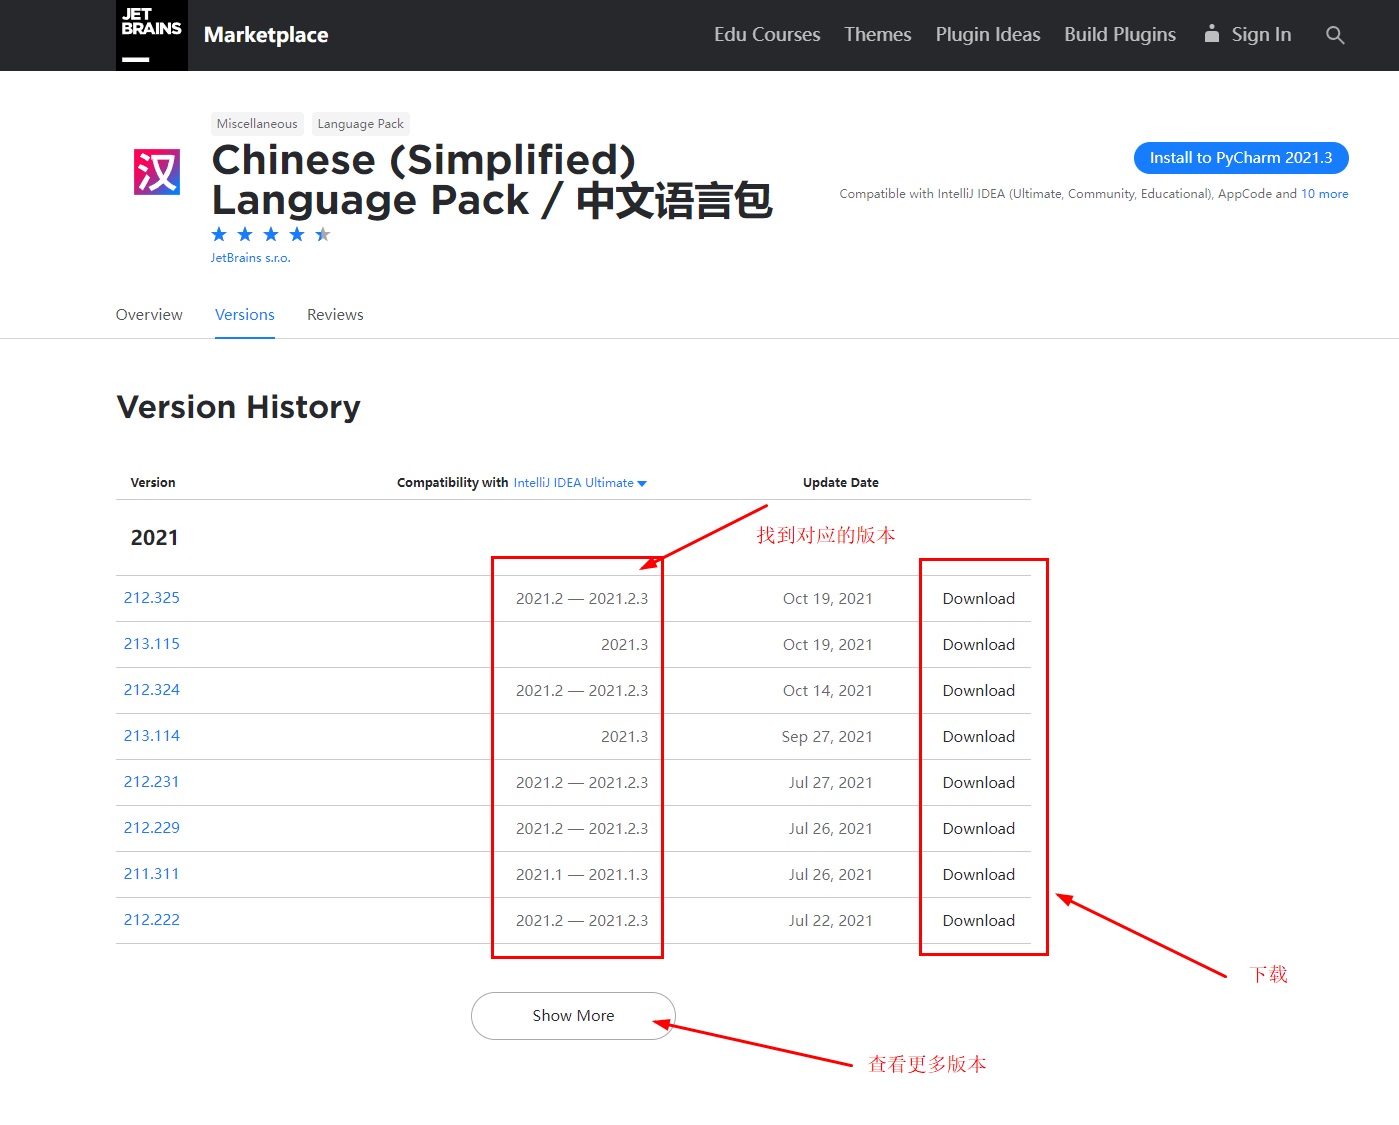1399x1125 pixels.
Task: Click Install to PyCharm 2021.3
Action: (1240, 157)
